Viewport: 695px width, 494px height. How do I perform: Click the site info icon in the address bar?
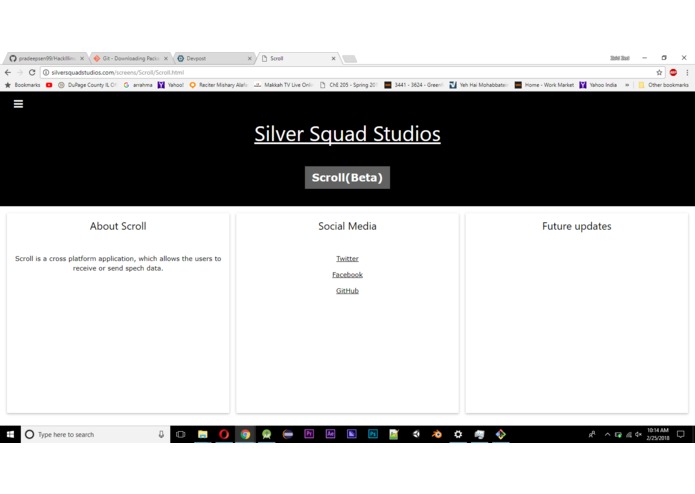tap(46, 72)
